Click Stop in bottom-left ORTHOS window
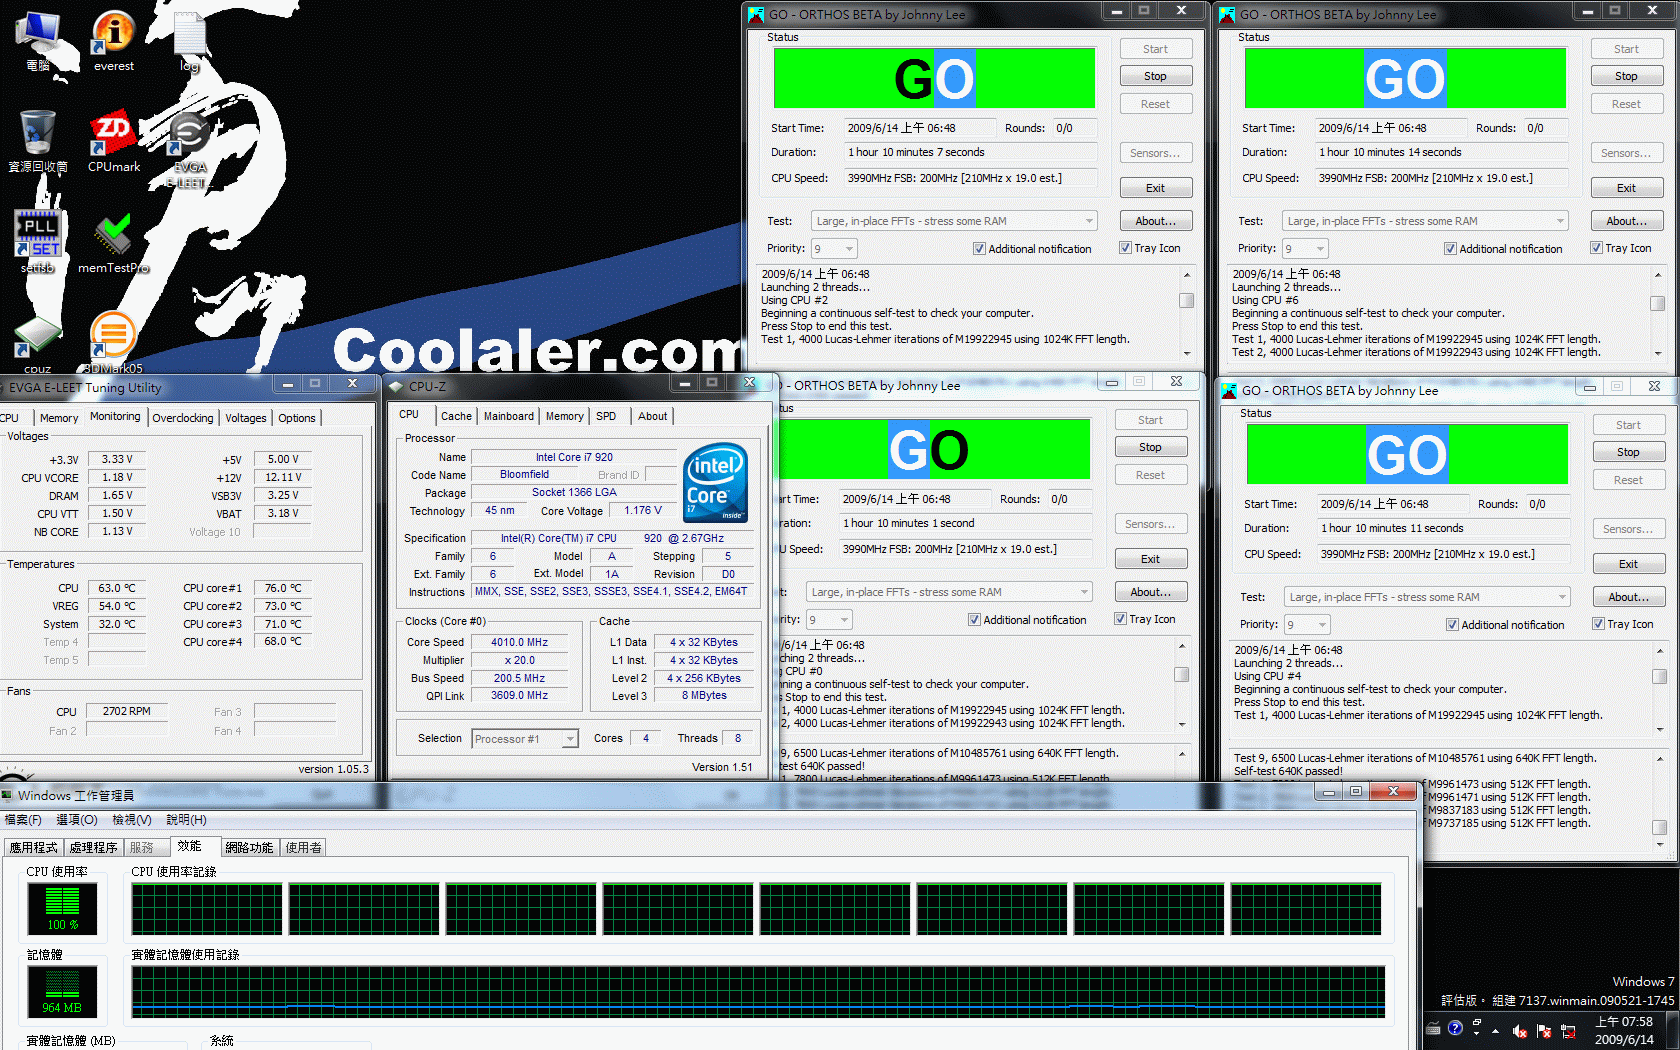 pos(1150,447)
